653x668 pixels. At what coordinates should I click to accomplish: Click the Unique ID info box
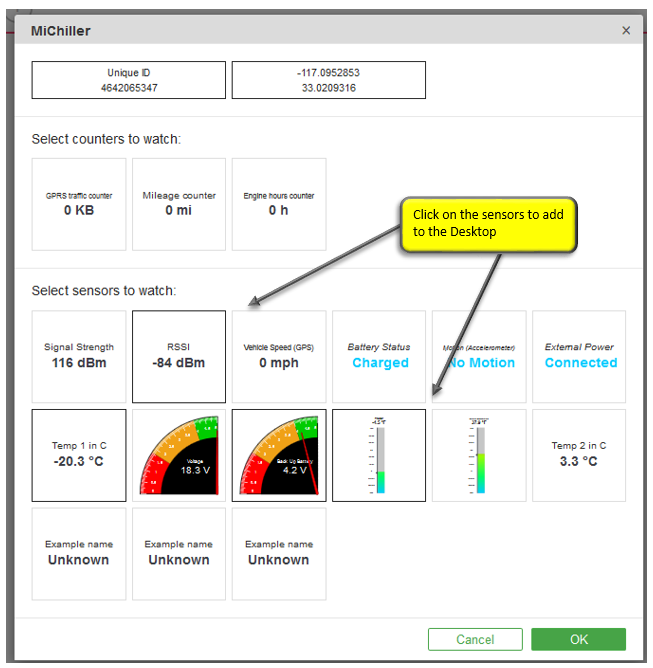(x=128, y=80)
